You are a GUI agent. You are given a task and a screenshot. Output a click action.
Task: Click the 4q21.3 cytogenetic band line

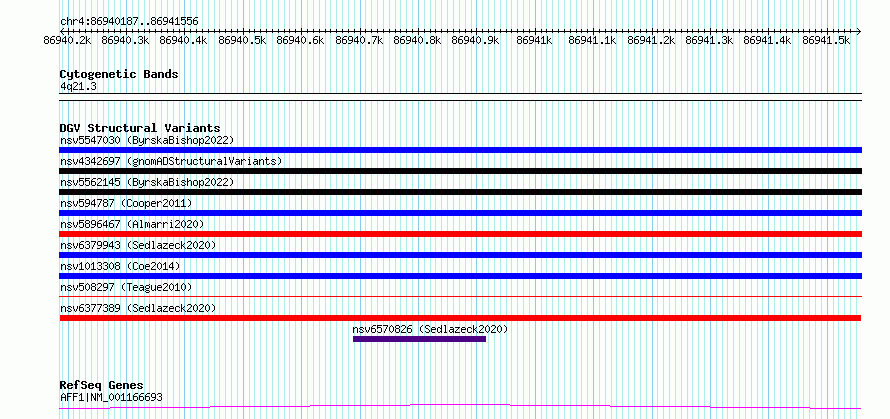460,97
